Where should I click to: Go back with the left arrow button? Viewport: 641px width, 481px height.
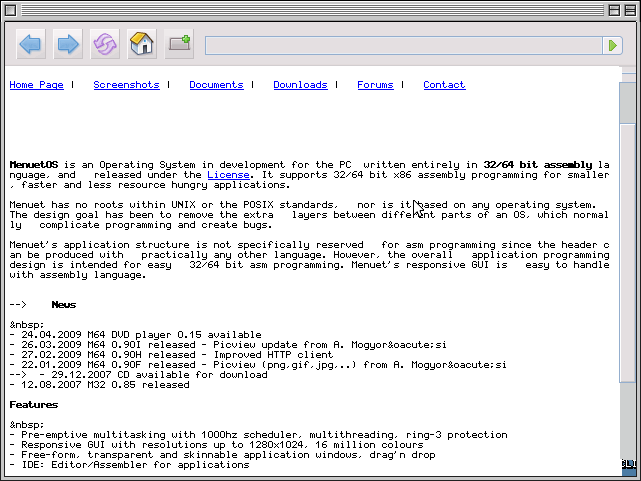(x=31, y=44)
